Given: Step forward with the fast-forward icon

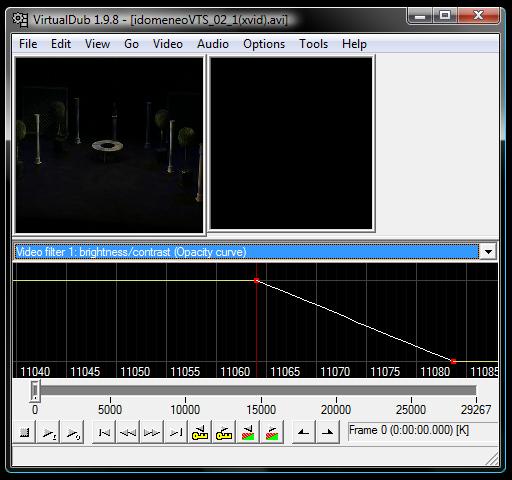Looking at the screenshot, I should click(152, 432).
